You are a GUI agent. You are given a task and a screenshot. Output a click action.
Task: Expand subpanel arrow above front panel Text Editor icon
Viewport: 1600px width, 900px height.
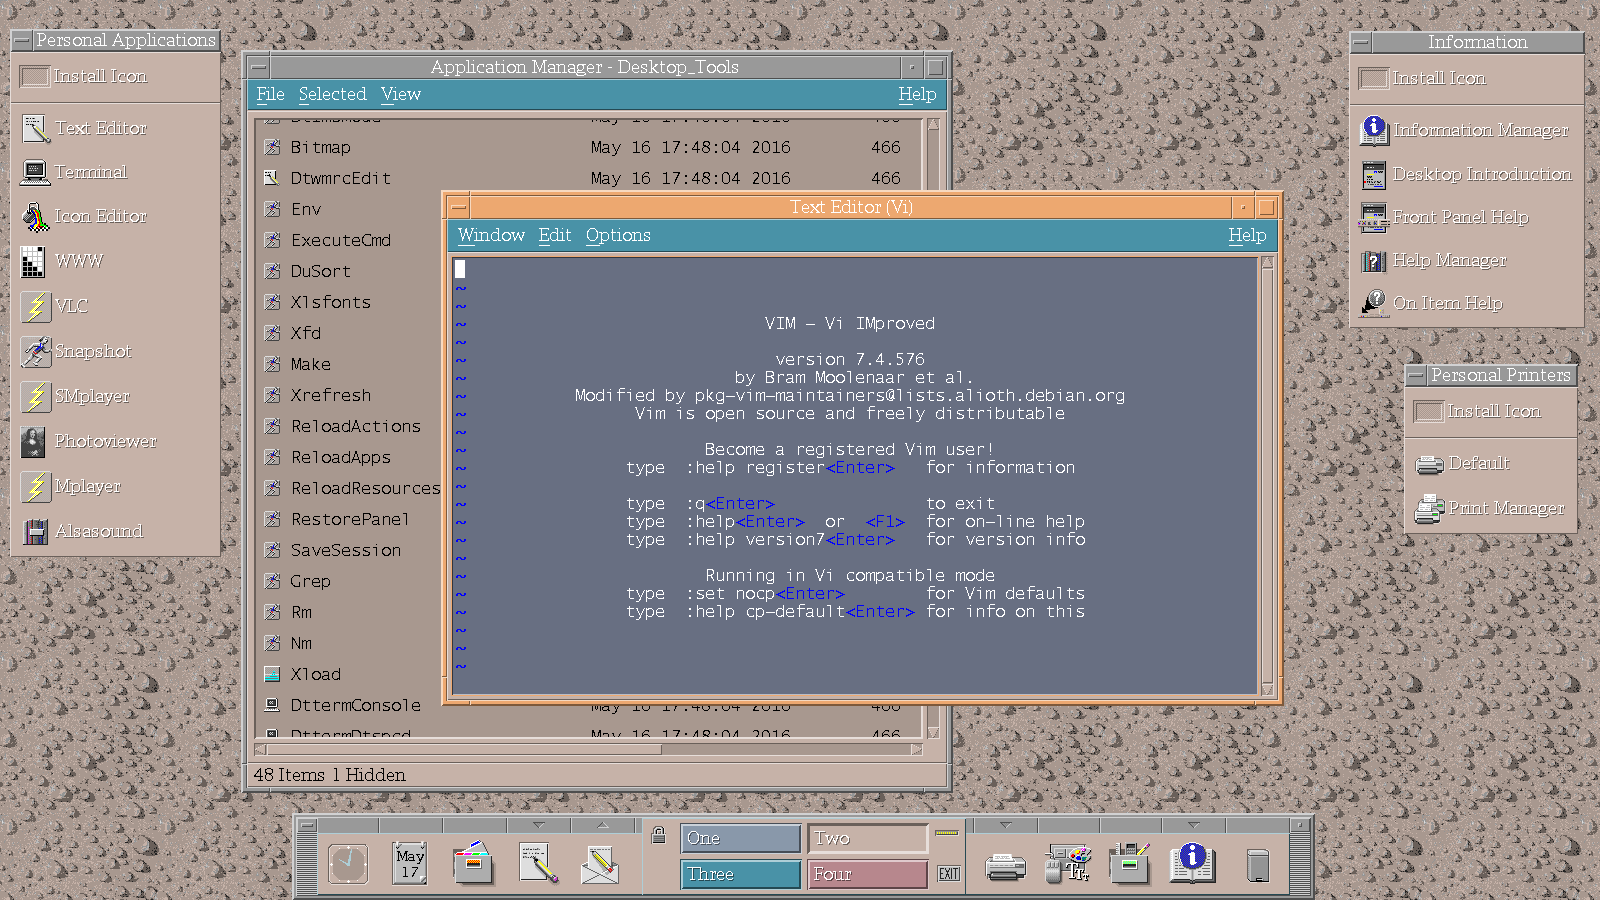(539, 825)
